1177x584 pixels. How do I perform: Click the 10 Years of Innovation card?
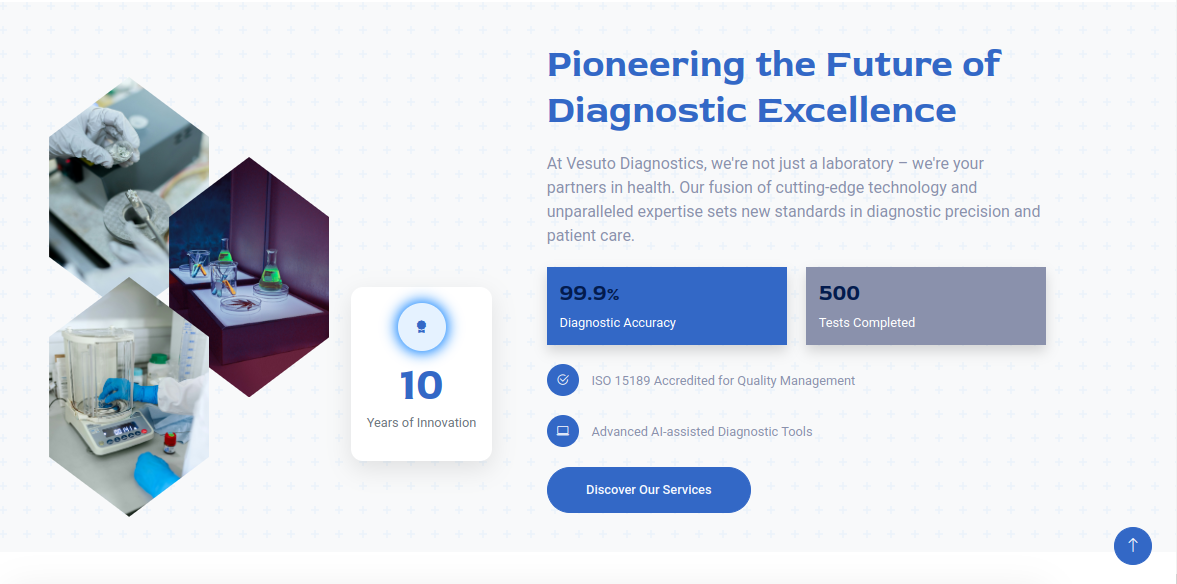(421, 374)
